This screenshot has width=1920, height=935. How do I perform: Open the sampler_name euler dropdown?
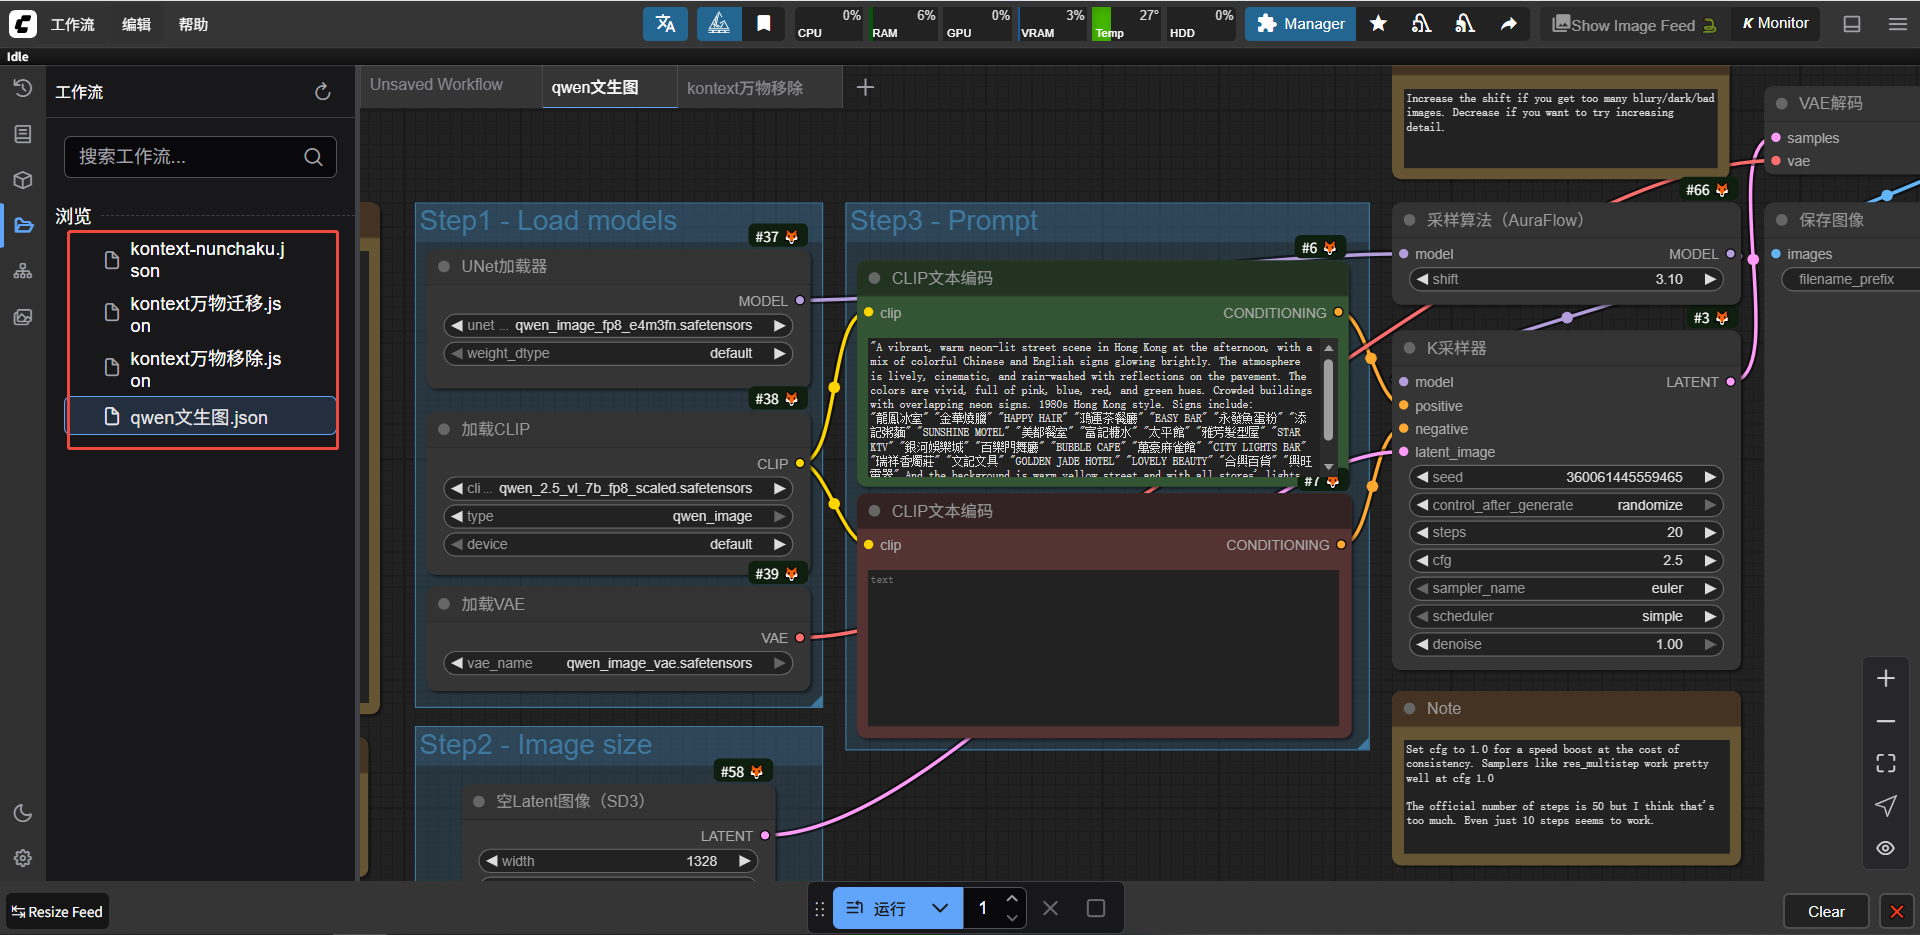click(1567, 588)
